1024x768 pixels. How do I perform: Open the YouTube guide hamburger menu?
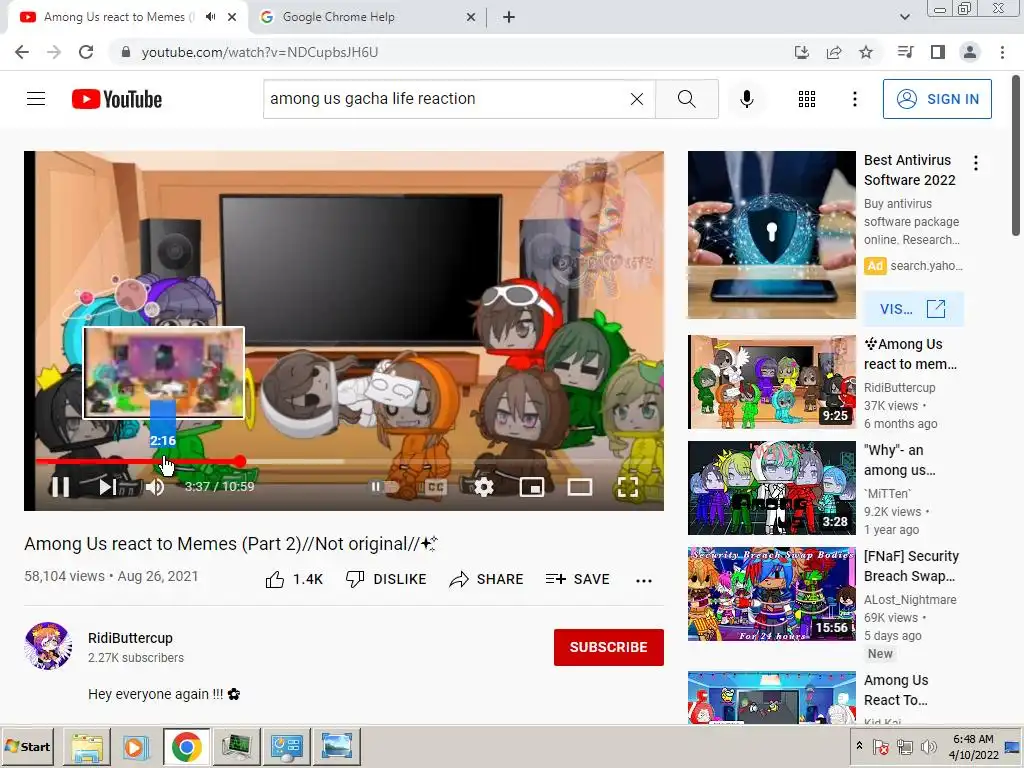click(36, 99)
